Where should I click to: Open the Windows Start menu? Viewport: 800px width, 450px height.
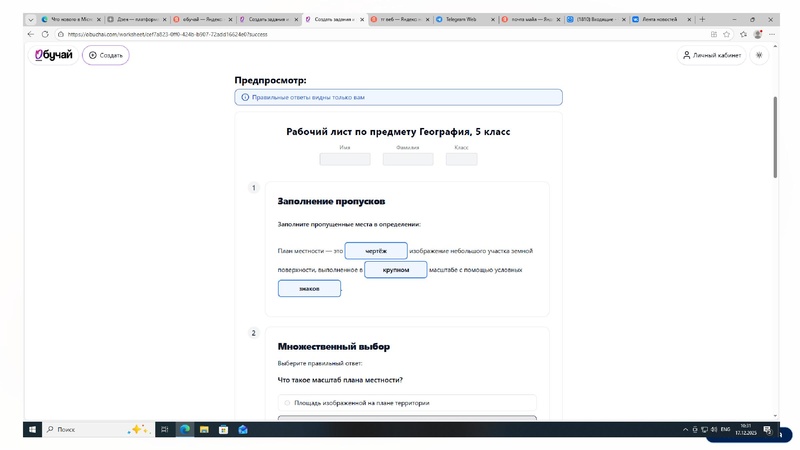pyautogui.click(x=32, y=430)
